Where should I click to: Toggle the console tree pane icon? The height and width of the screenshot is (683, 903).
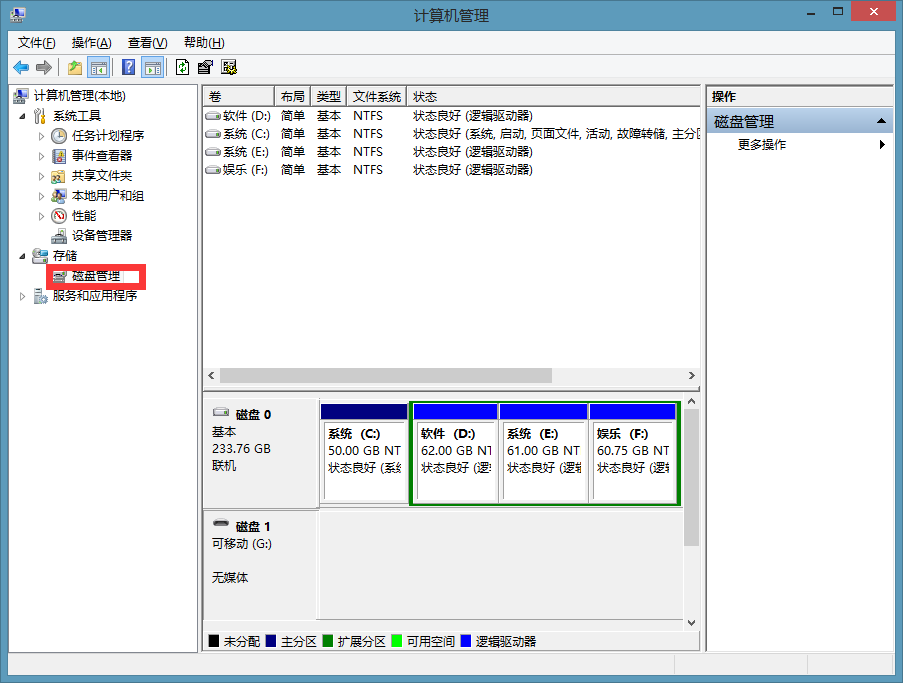coord(97,66)
